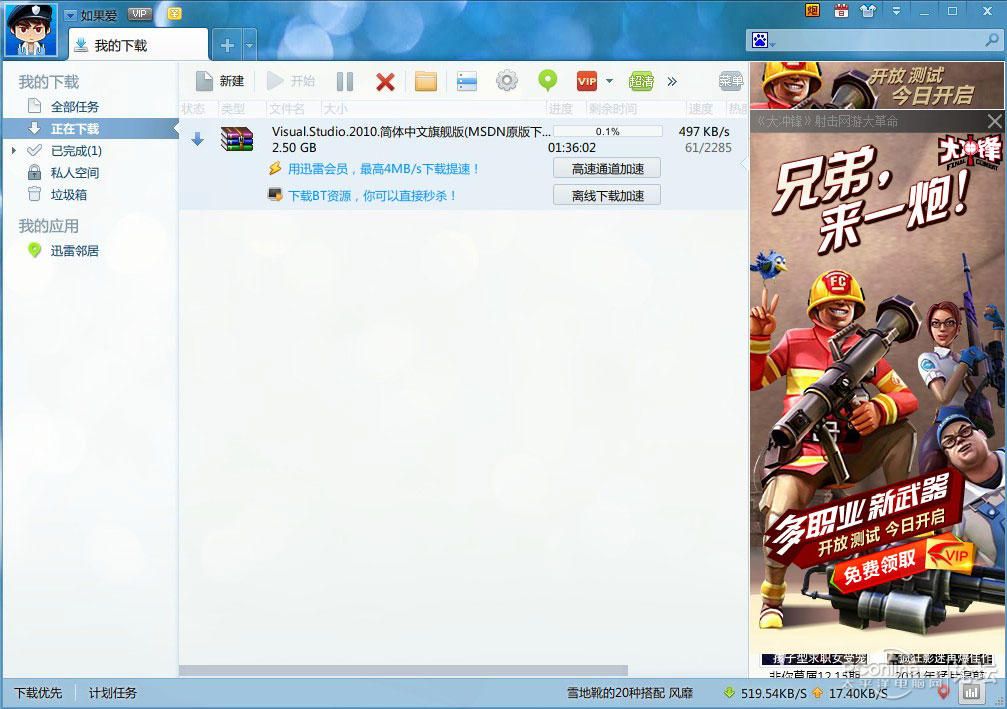Image resolution: width=1007 pixels, height=709 pixels.
Task: Delete the task with the red X
Action: (385, 81)
